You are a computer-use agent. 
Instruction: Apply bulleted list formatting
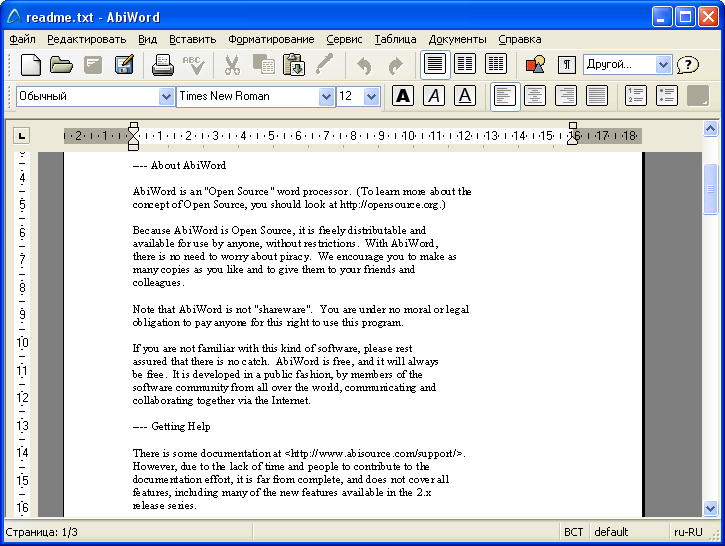pos(667,96)
